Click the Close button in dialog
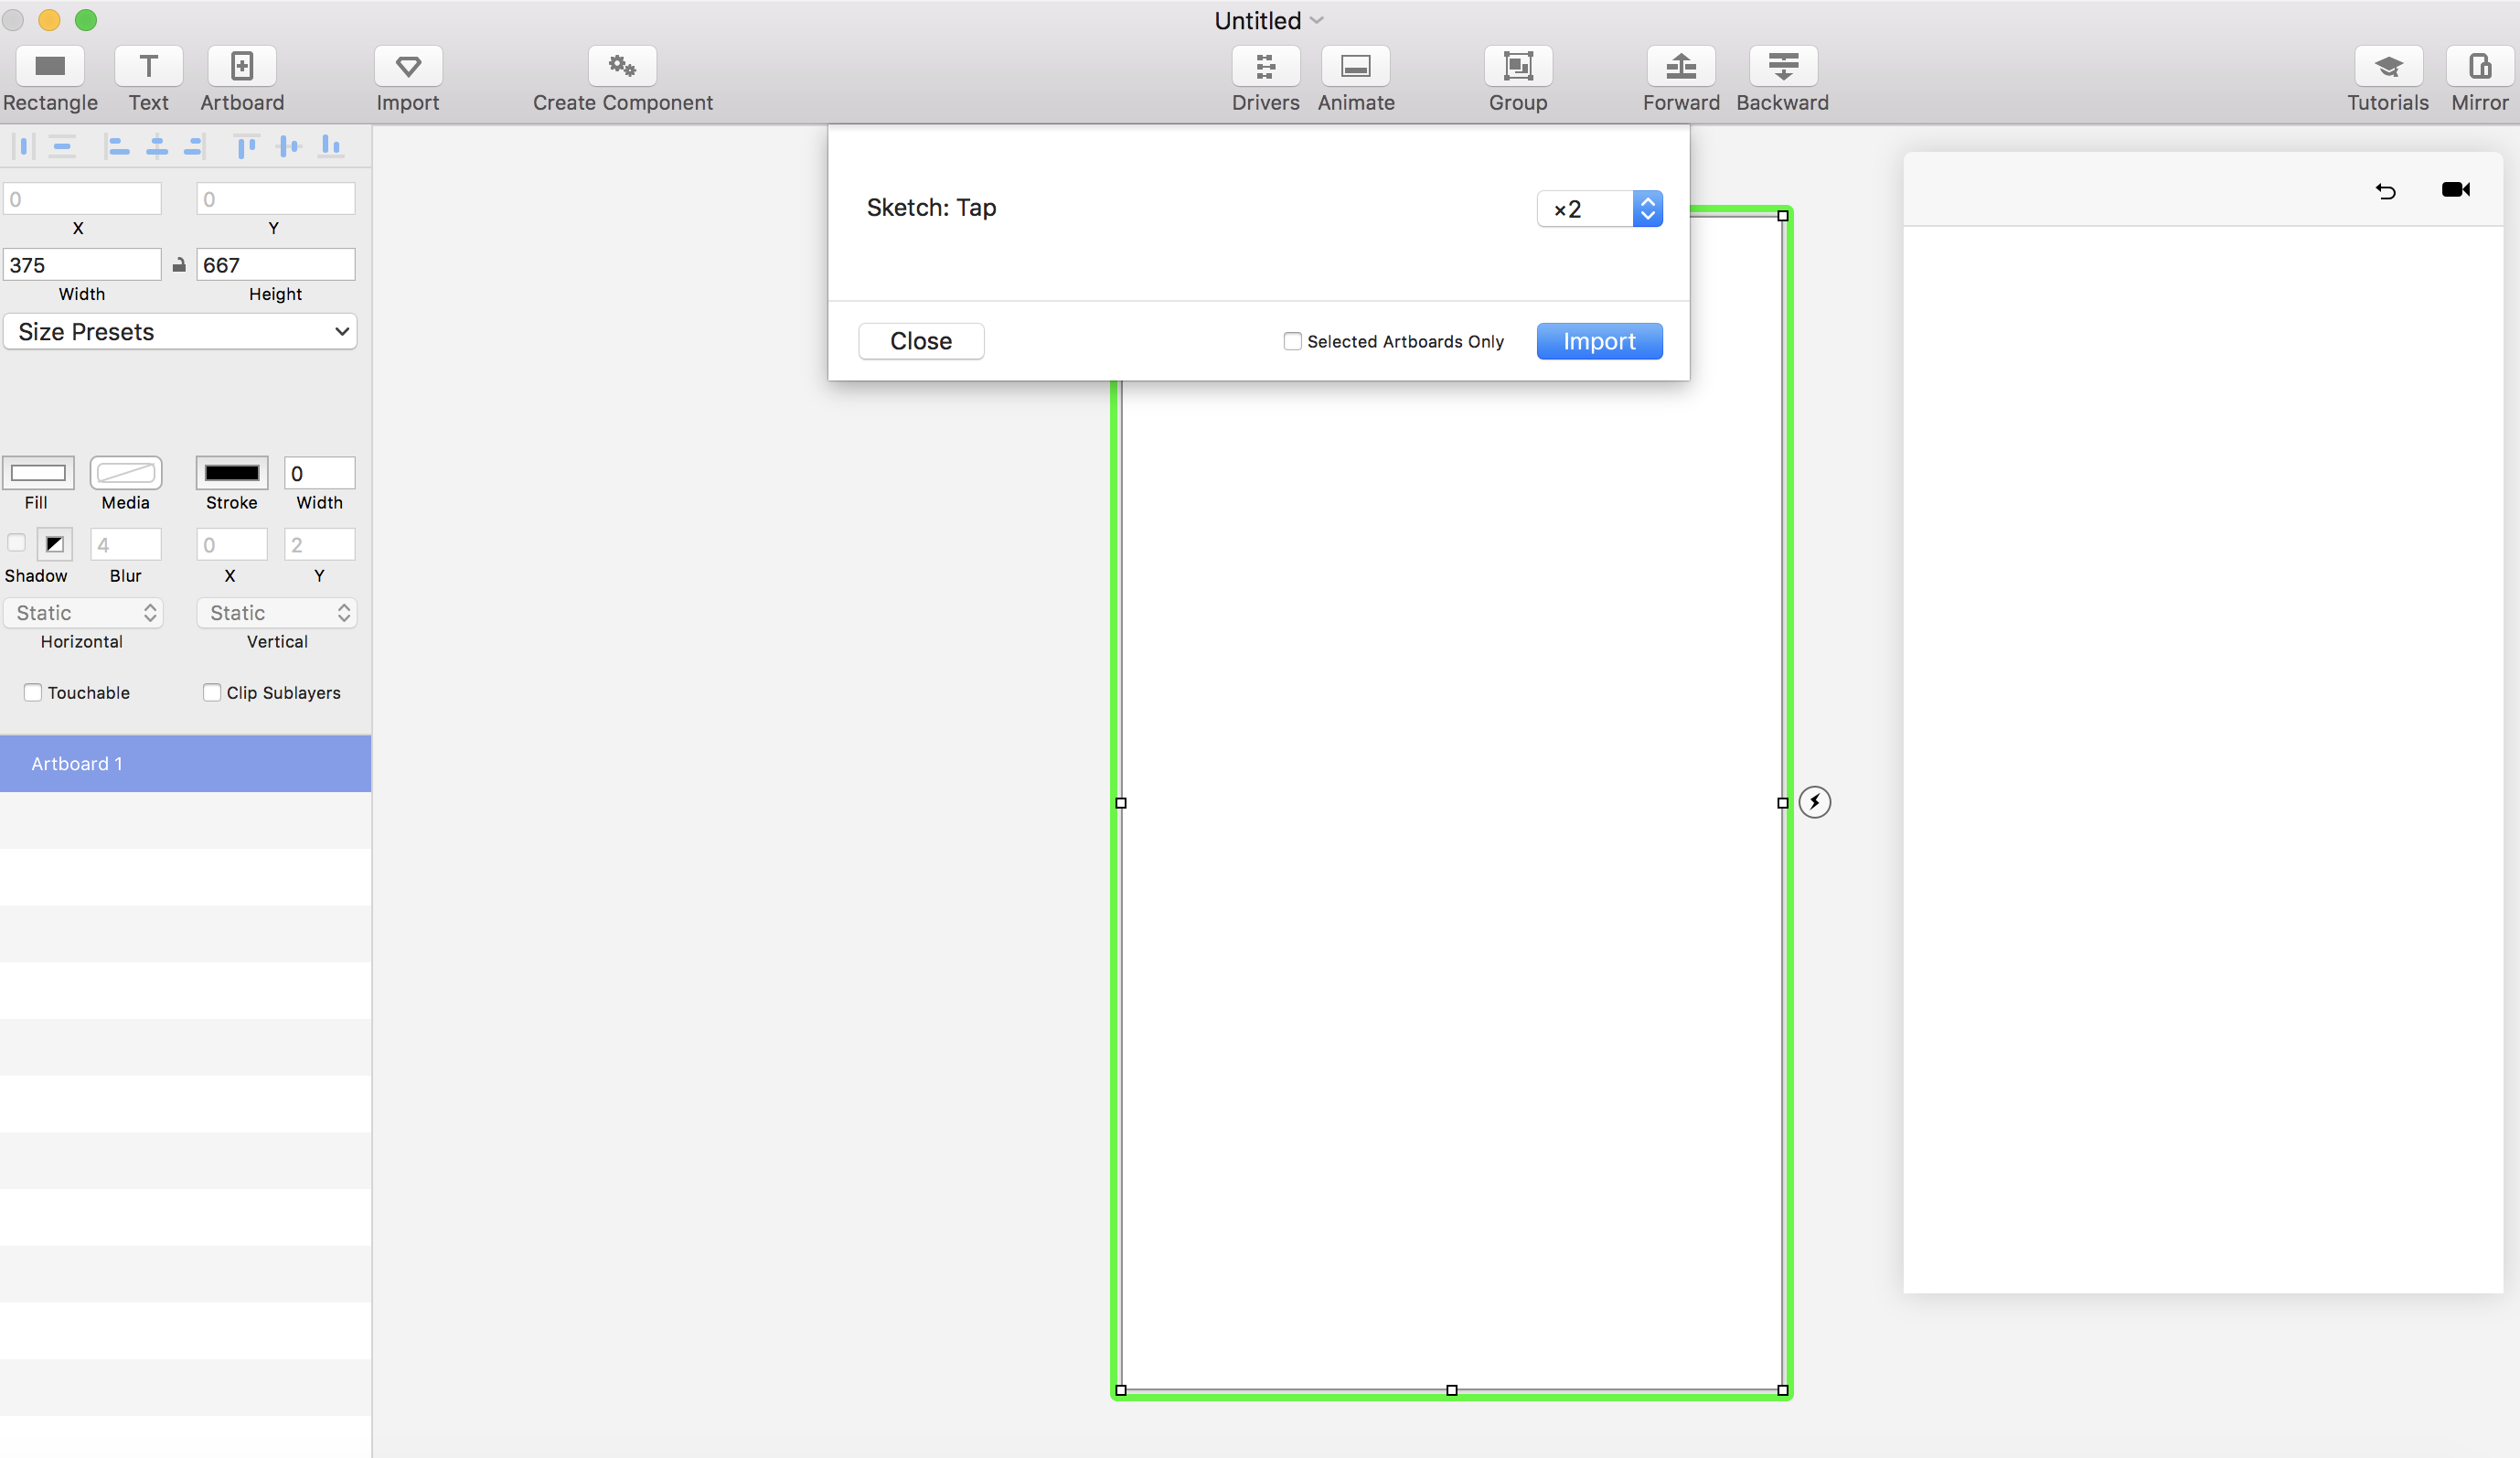 pyautogui.click(x=921, y=342)
